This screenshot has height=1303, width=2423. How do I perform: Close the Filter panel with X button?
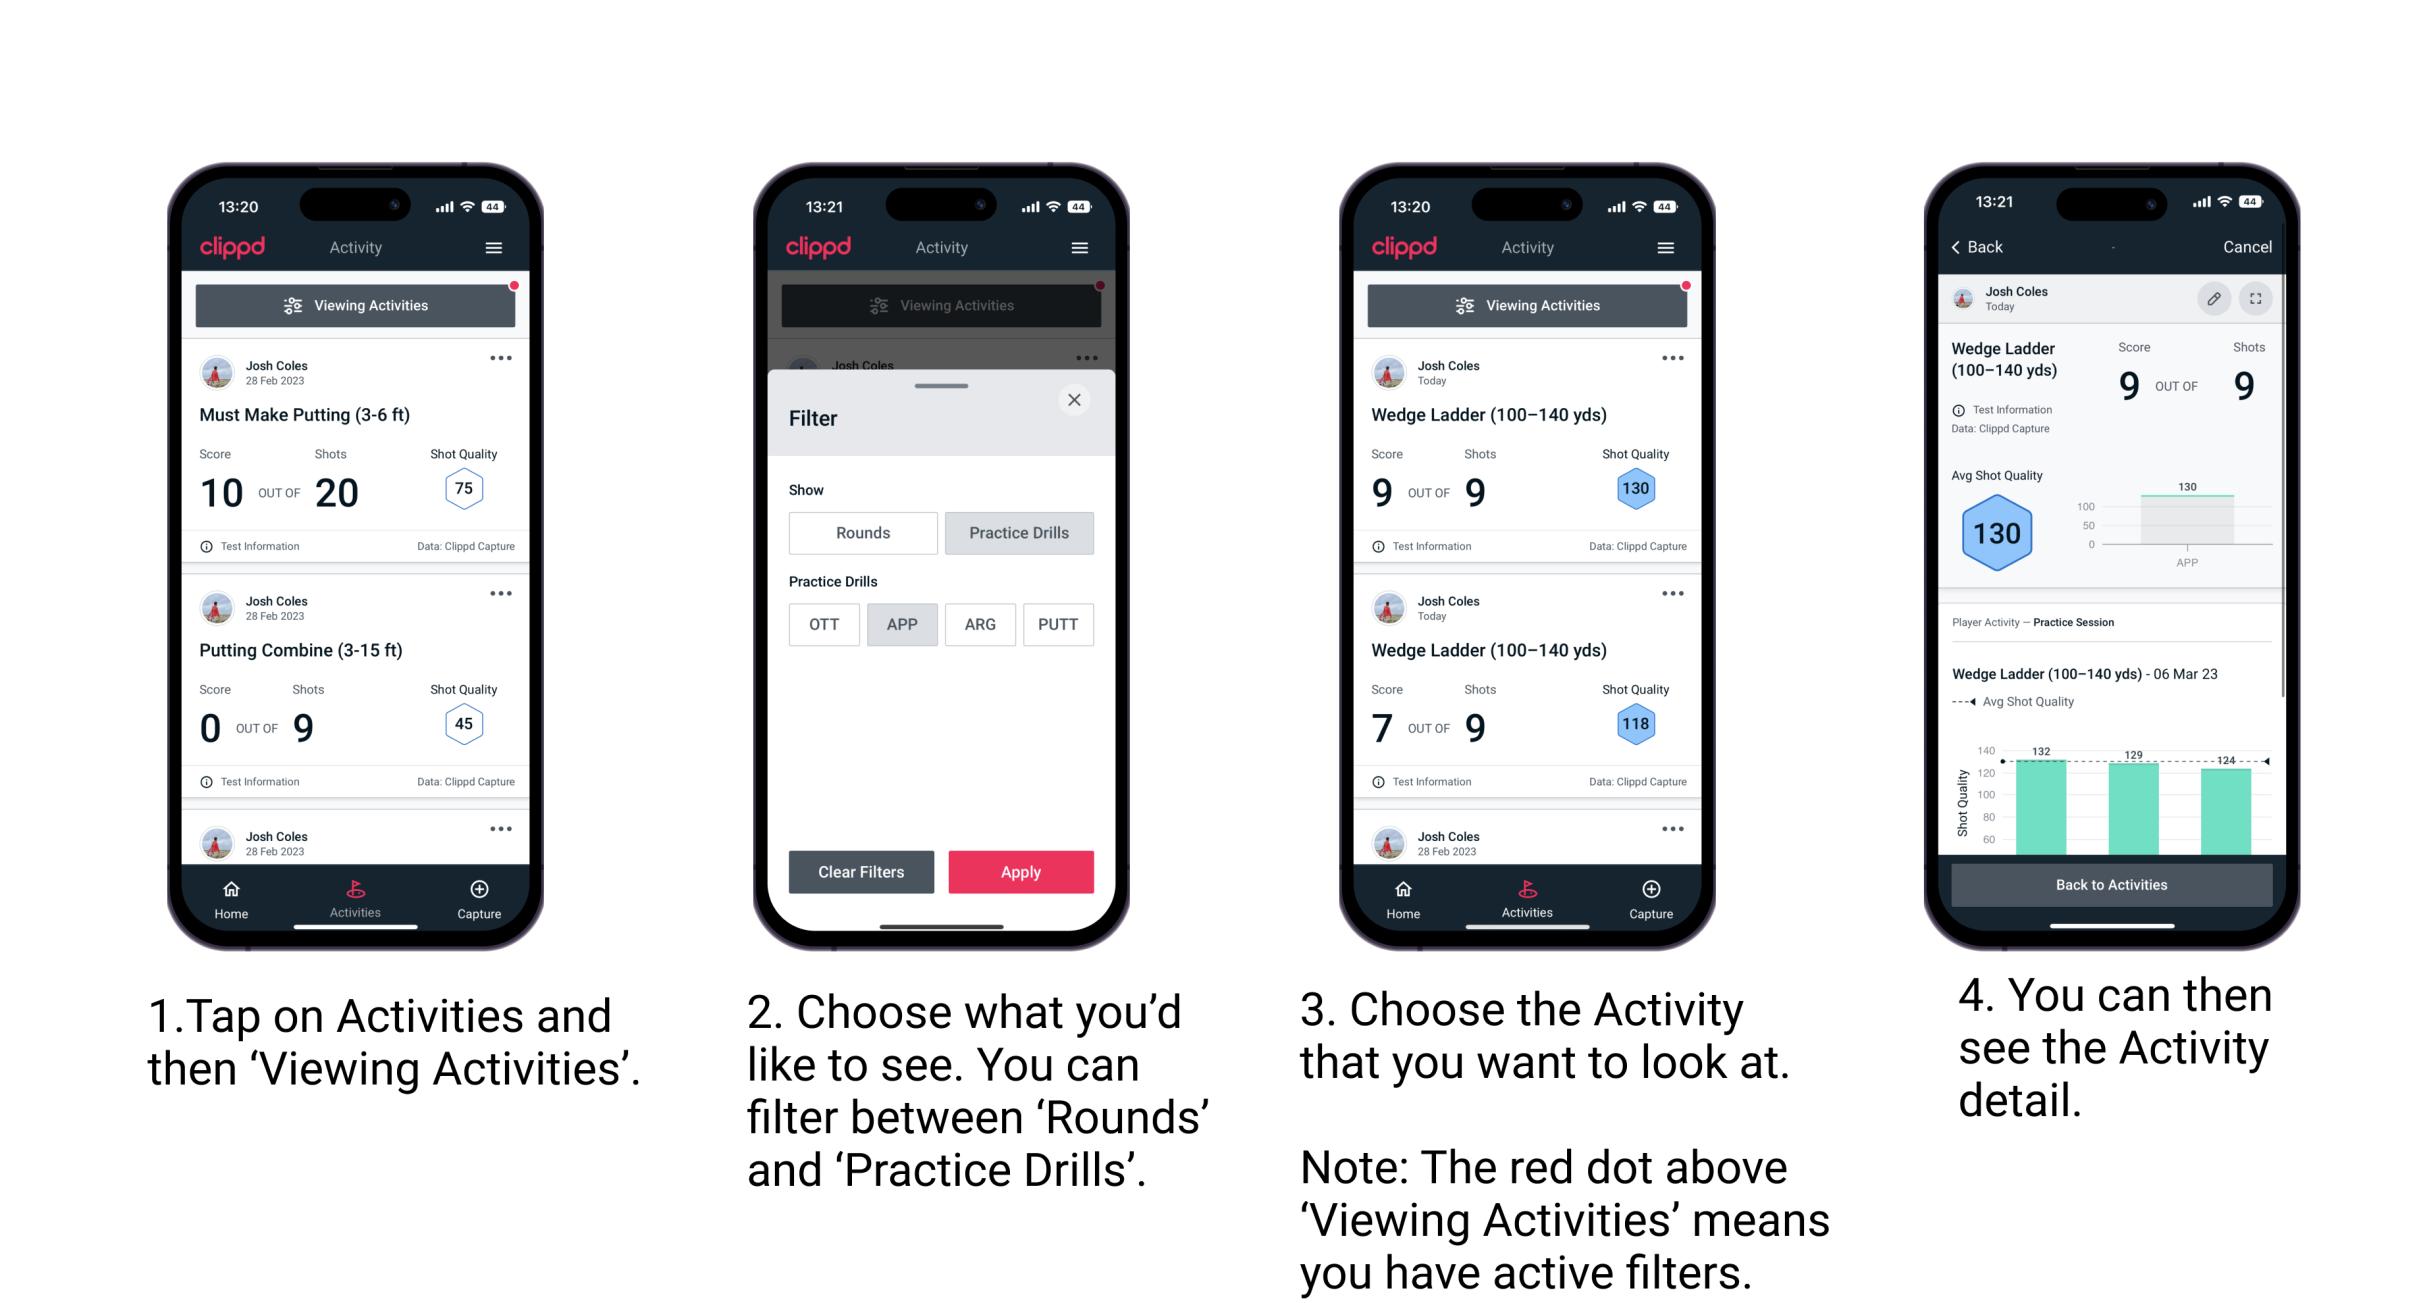point(1078,403)
